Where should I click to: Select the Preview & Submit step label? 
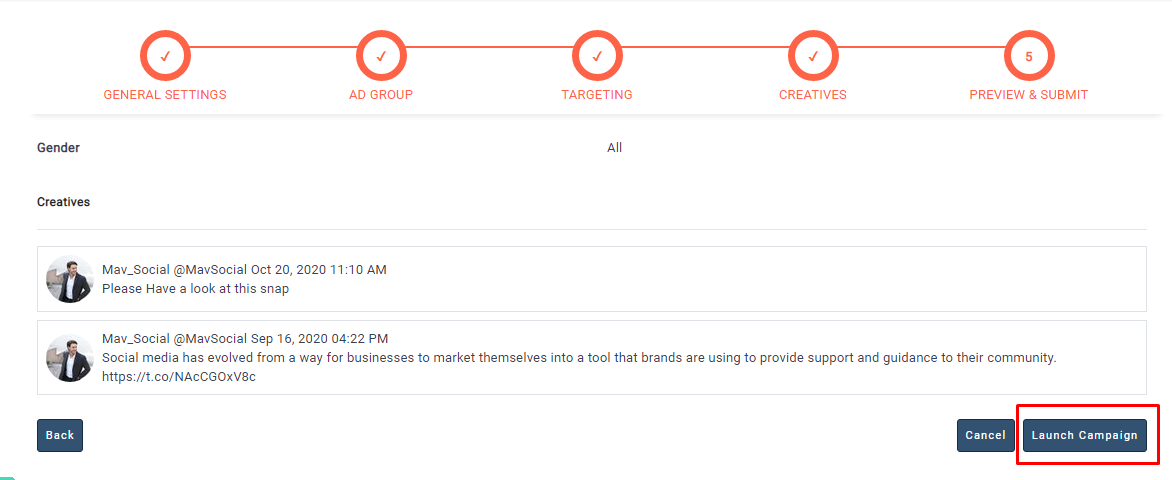[x=1029, y=95]
